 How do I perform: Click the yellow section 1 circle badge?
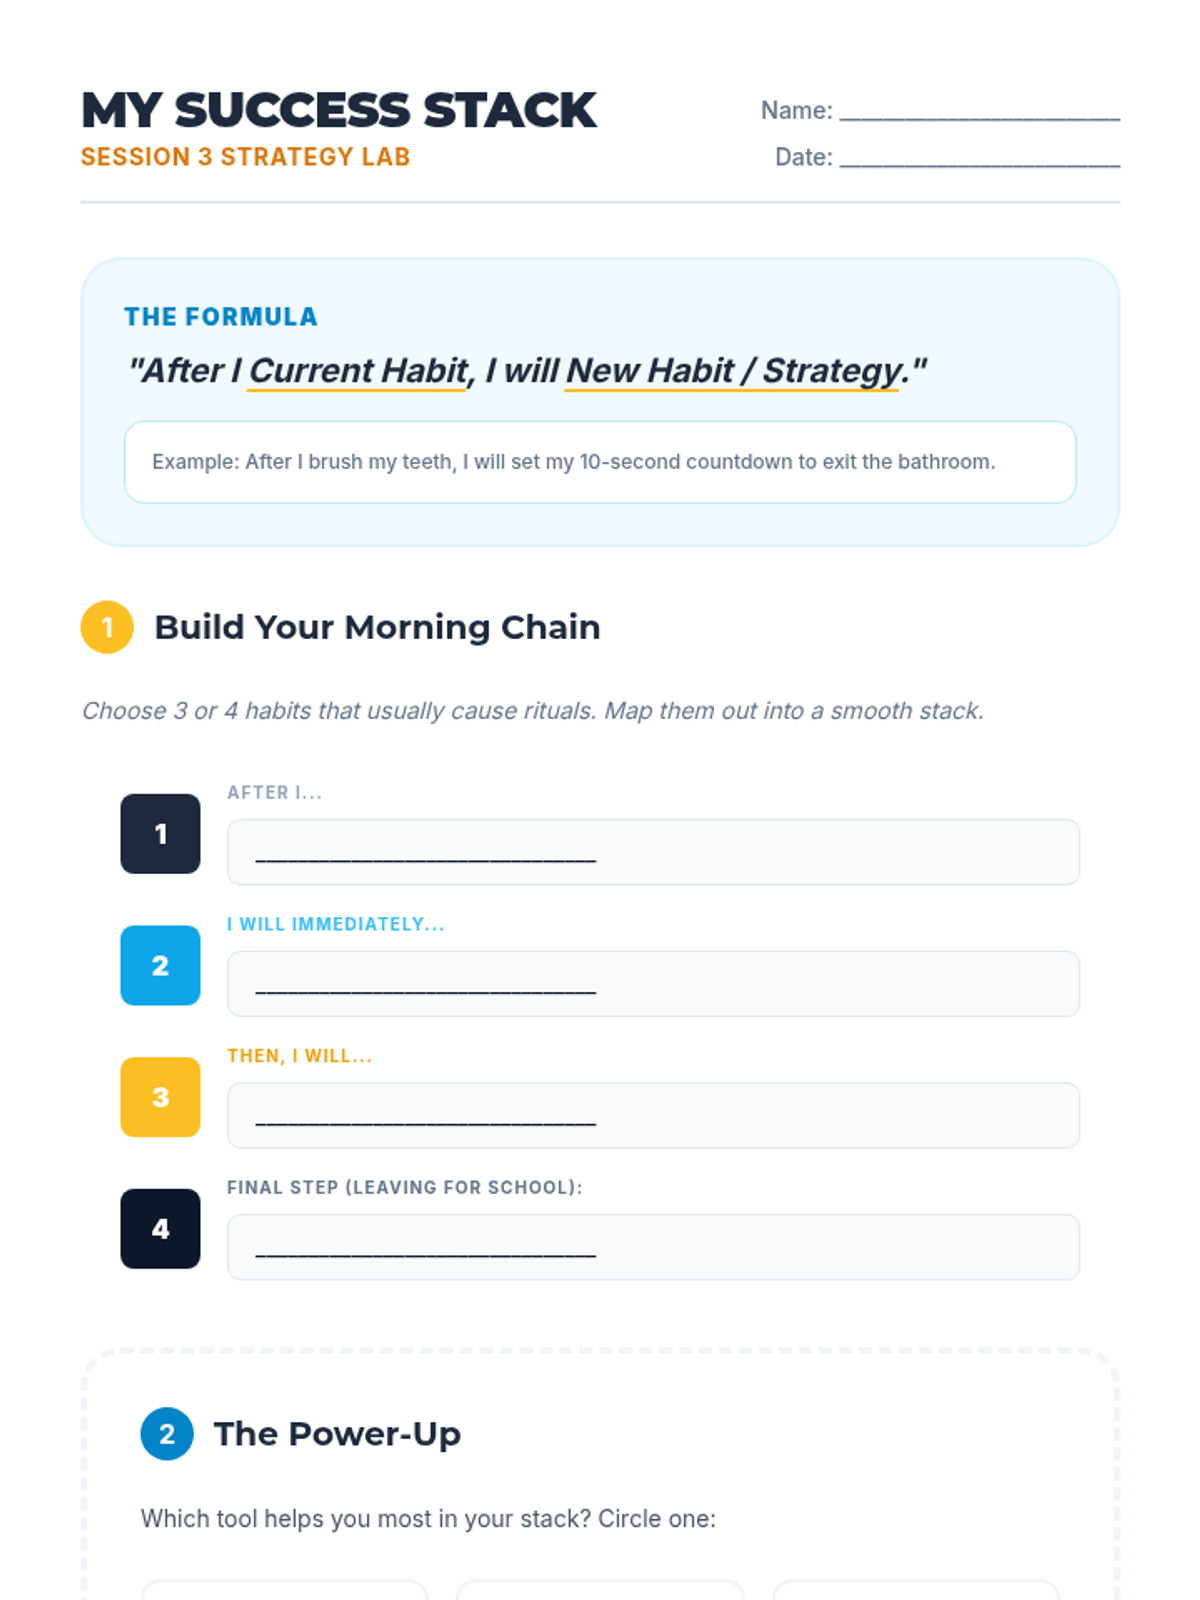click(107, 627)
